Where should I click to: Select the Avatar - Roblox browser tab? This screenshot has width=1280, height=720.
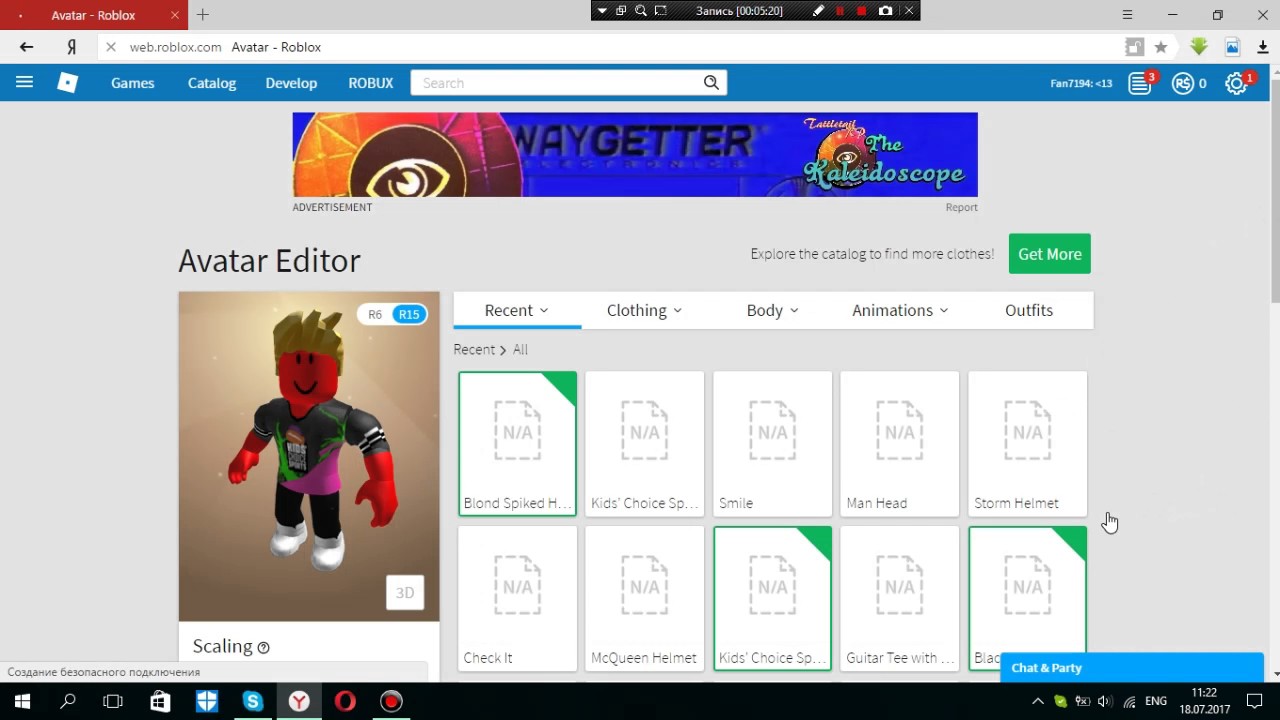click(92, 15)
